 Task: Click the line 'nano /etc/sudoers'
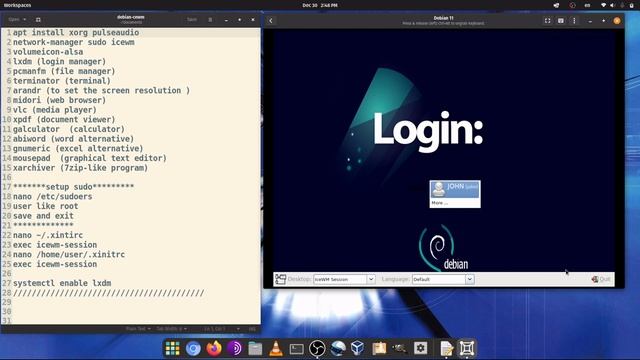click(x=53, y=197)
